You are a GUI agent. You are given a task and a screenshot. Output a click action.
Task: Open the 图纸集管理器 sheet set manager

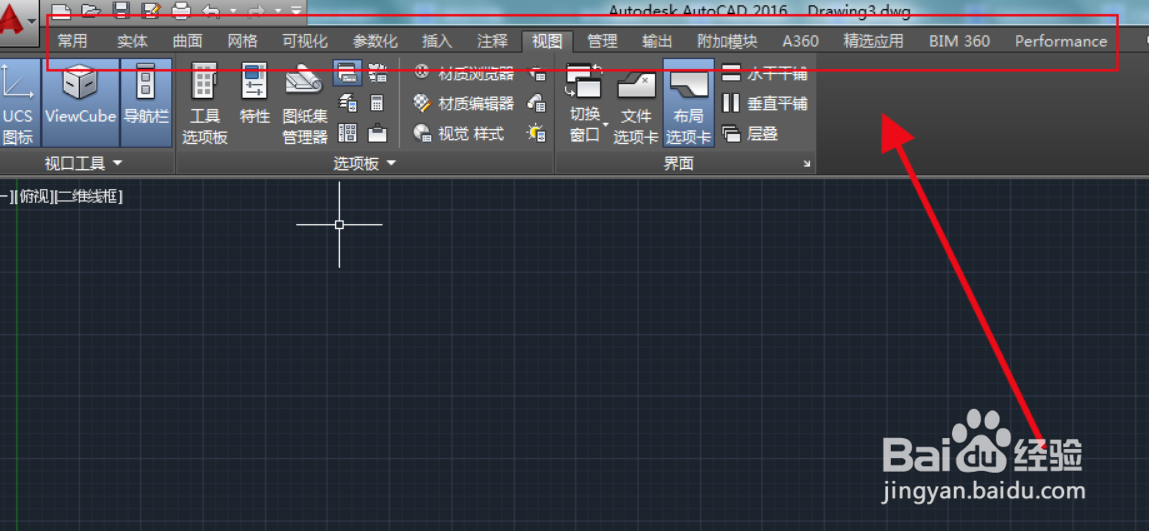click(x=304, y=104)
